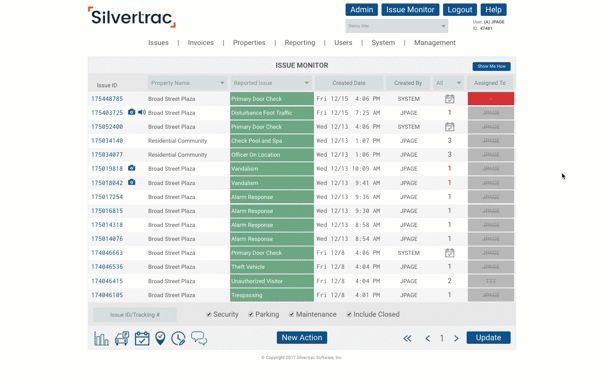Image resolution: width=608 pixels, height=384 pixels.
Task: Click the Assigned To column header
Action: [x=490, y=83]
